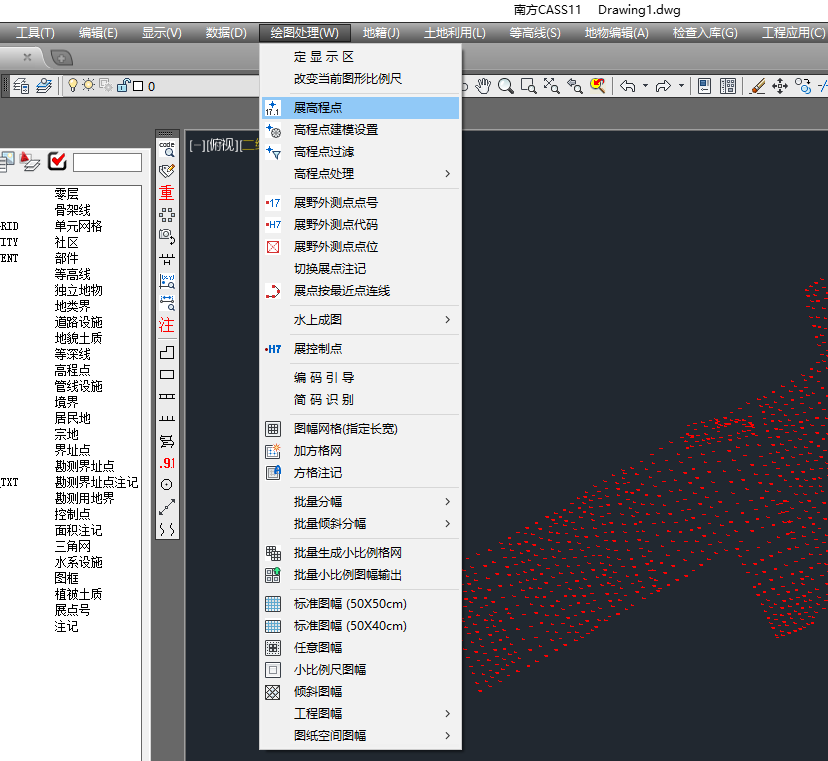This screenshot has height=761, width=828.
Task: Click the red 重 regenerate icon
Action: tap(167, 192)
